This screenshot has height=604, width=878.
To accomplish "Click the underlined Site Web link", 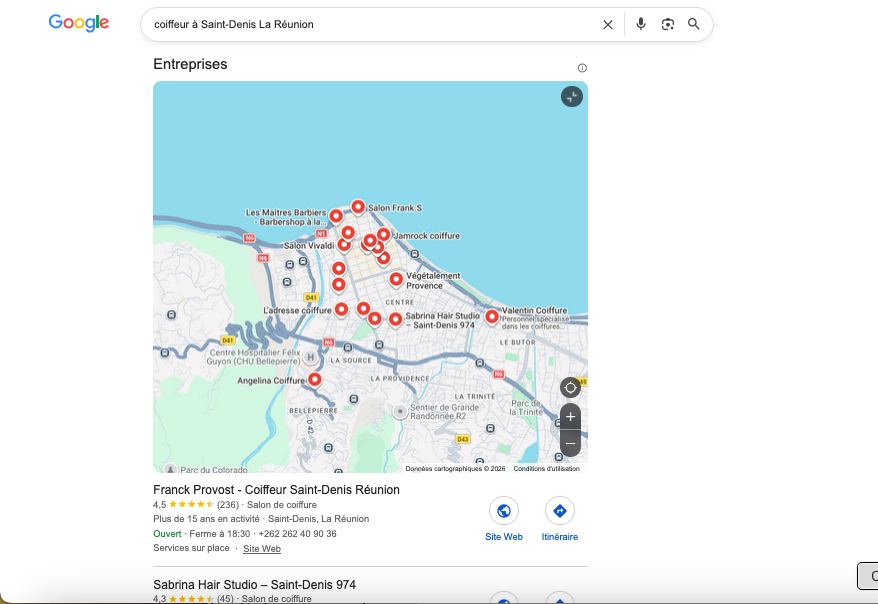I will (261, 549).
